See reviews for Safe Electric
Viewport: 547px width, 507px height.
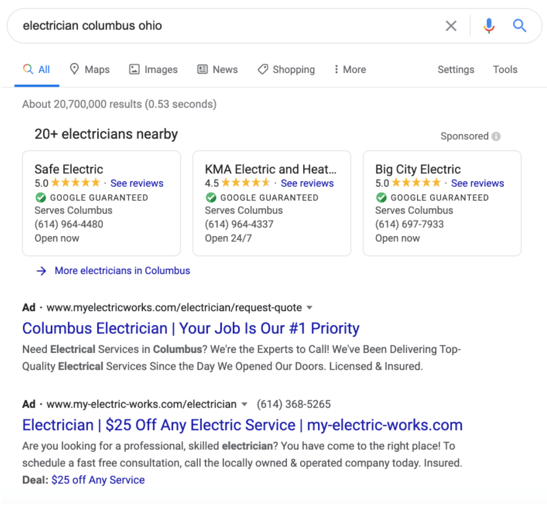137,183
